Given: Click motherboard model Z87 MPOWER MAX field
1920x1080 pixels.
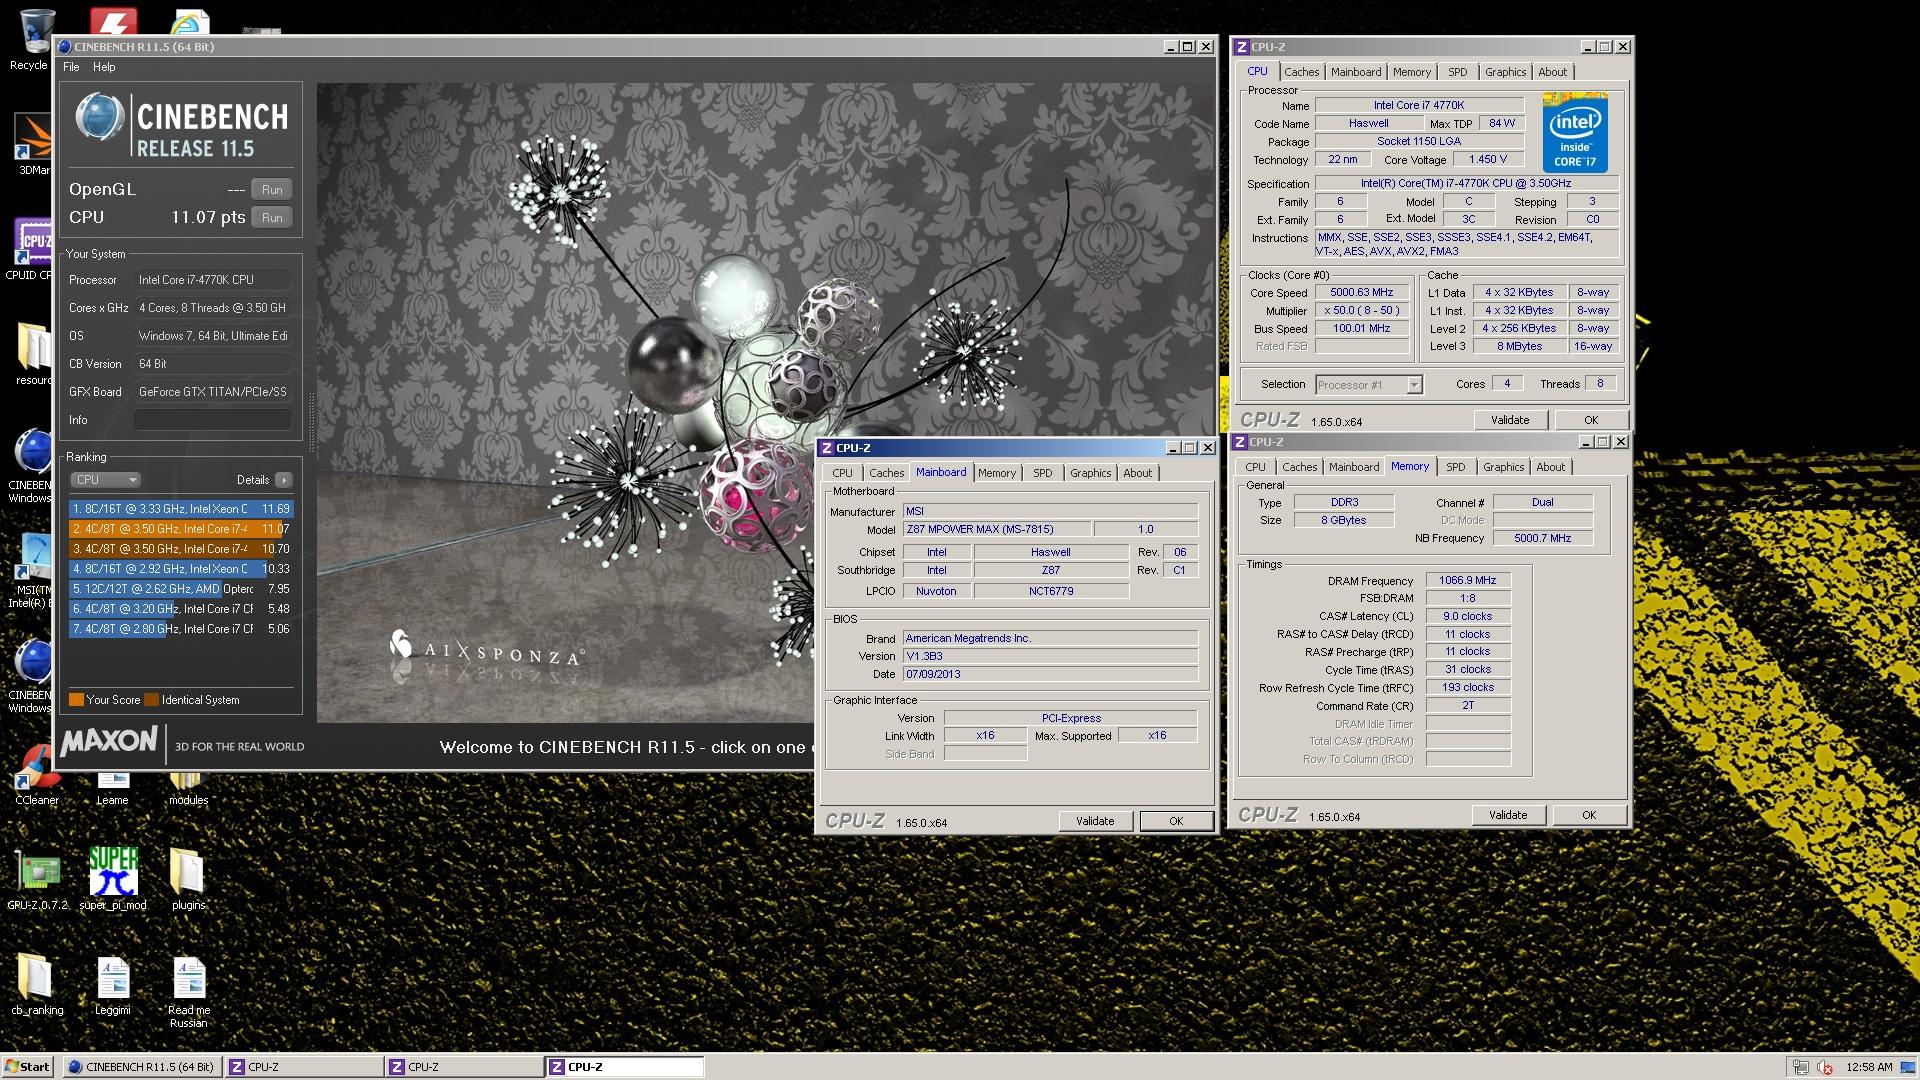Looking at the screenshot, I should pyautogui.click(x=995, y=529).
